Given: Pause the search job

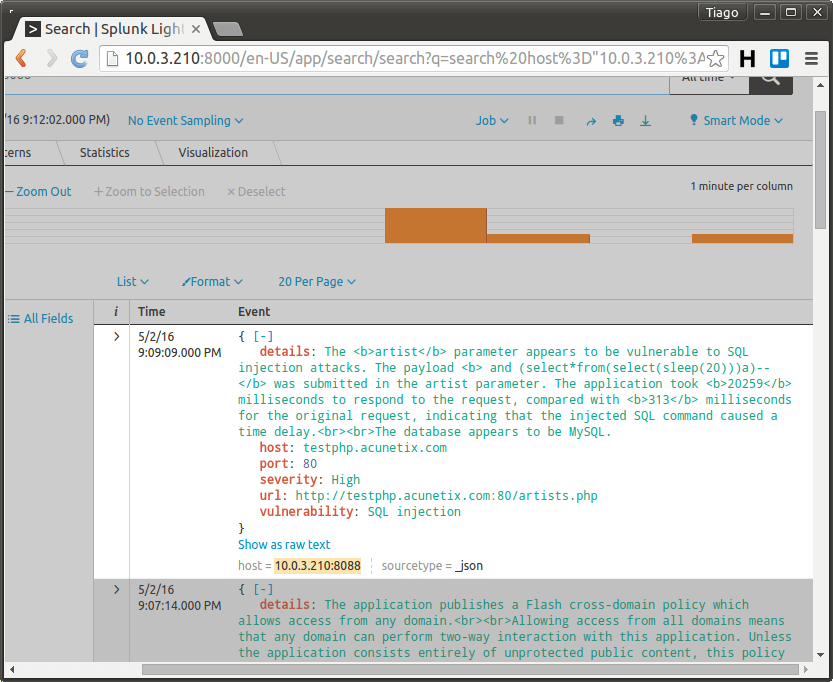Looking at the screenshot, I should click(x=532, y=121).
